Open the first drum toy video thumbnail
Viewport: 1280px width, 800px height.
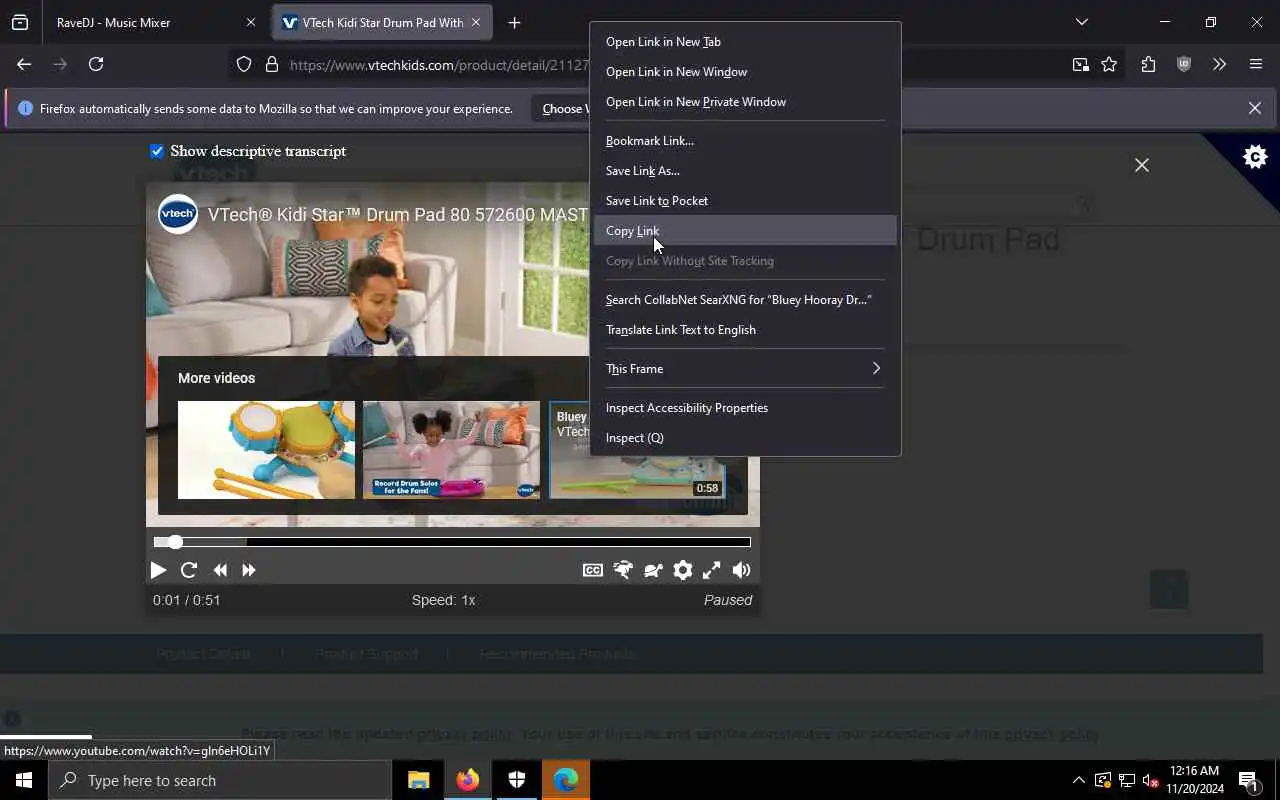point(266,450)
